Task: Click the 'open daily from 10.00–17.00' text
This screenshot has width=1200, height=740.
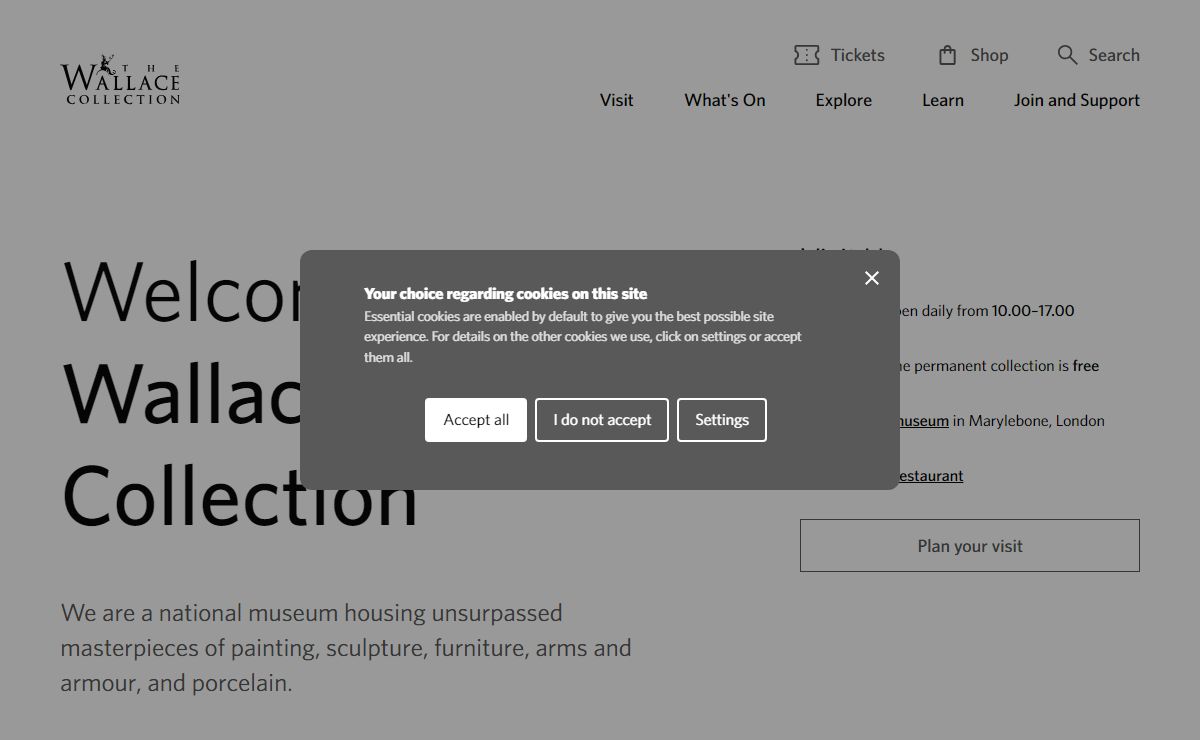Action: pos(987,311)
